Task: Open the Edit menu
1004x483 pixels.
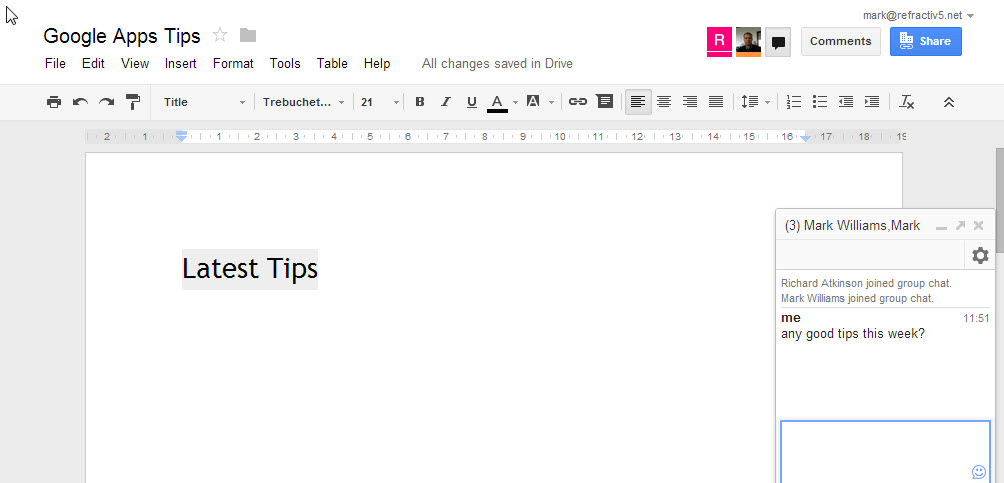Action: (93, 63)
